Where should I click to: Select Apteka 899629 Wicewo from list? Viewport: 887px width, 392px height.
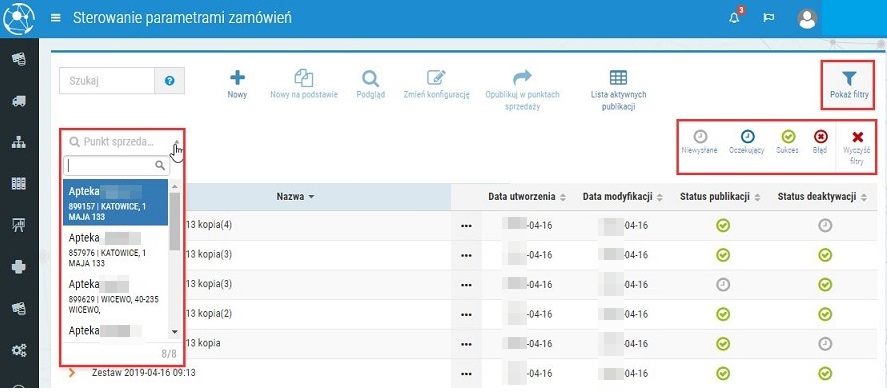pyautogui.click(x=116, y=295)
